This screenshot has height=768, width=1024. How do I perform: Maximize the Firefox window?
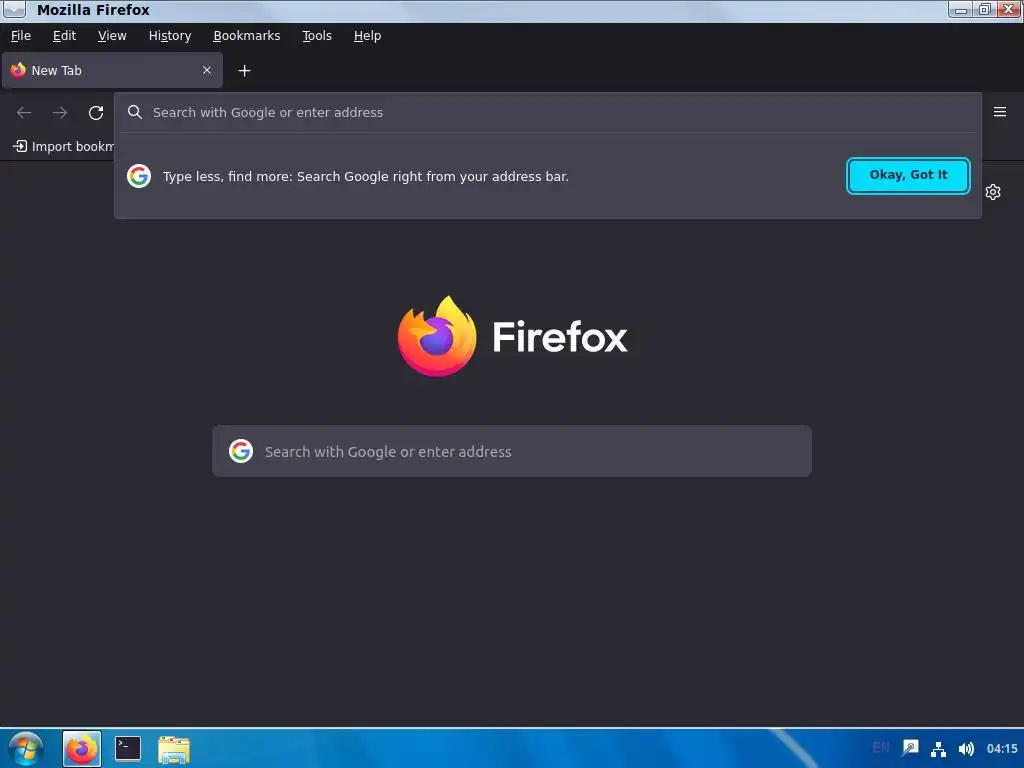tap(984, 9)
